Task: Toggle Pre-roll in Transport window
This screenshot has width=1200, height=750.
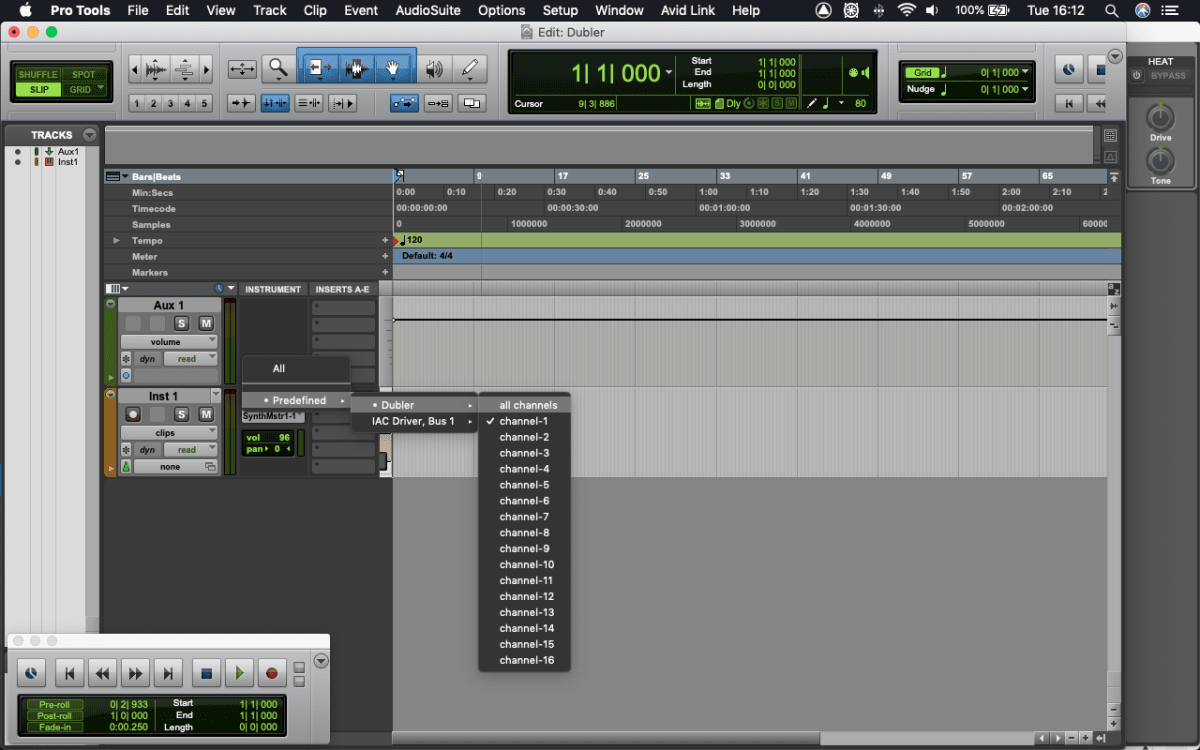Action: pyautogui.click(x=54, y=704)
